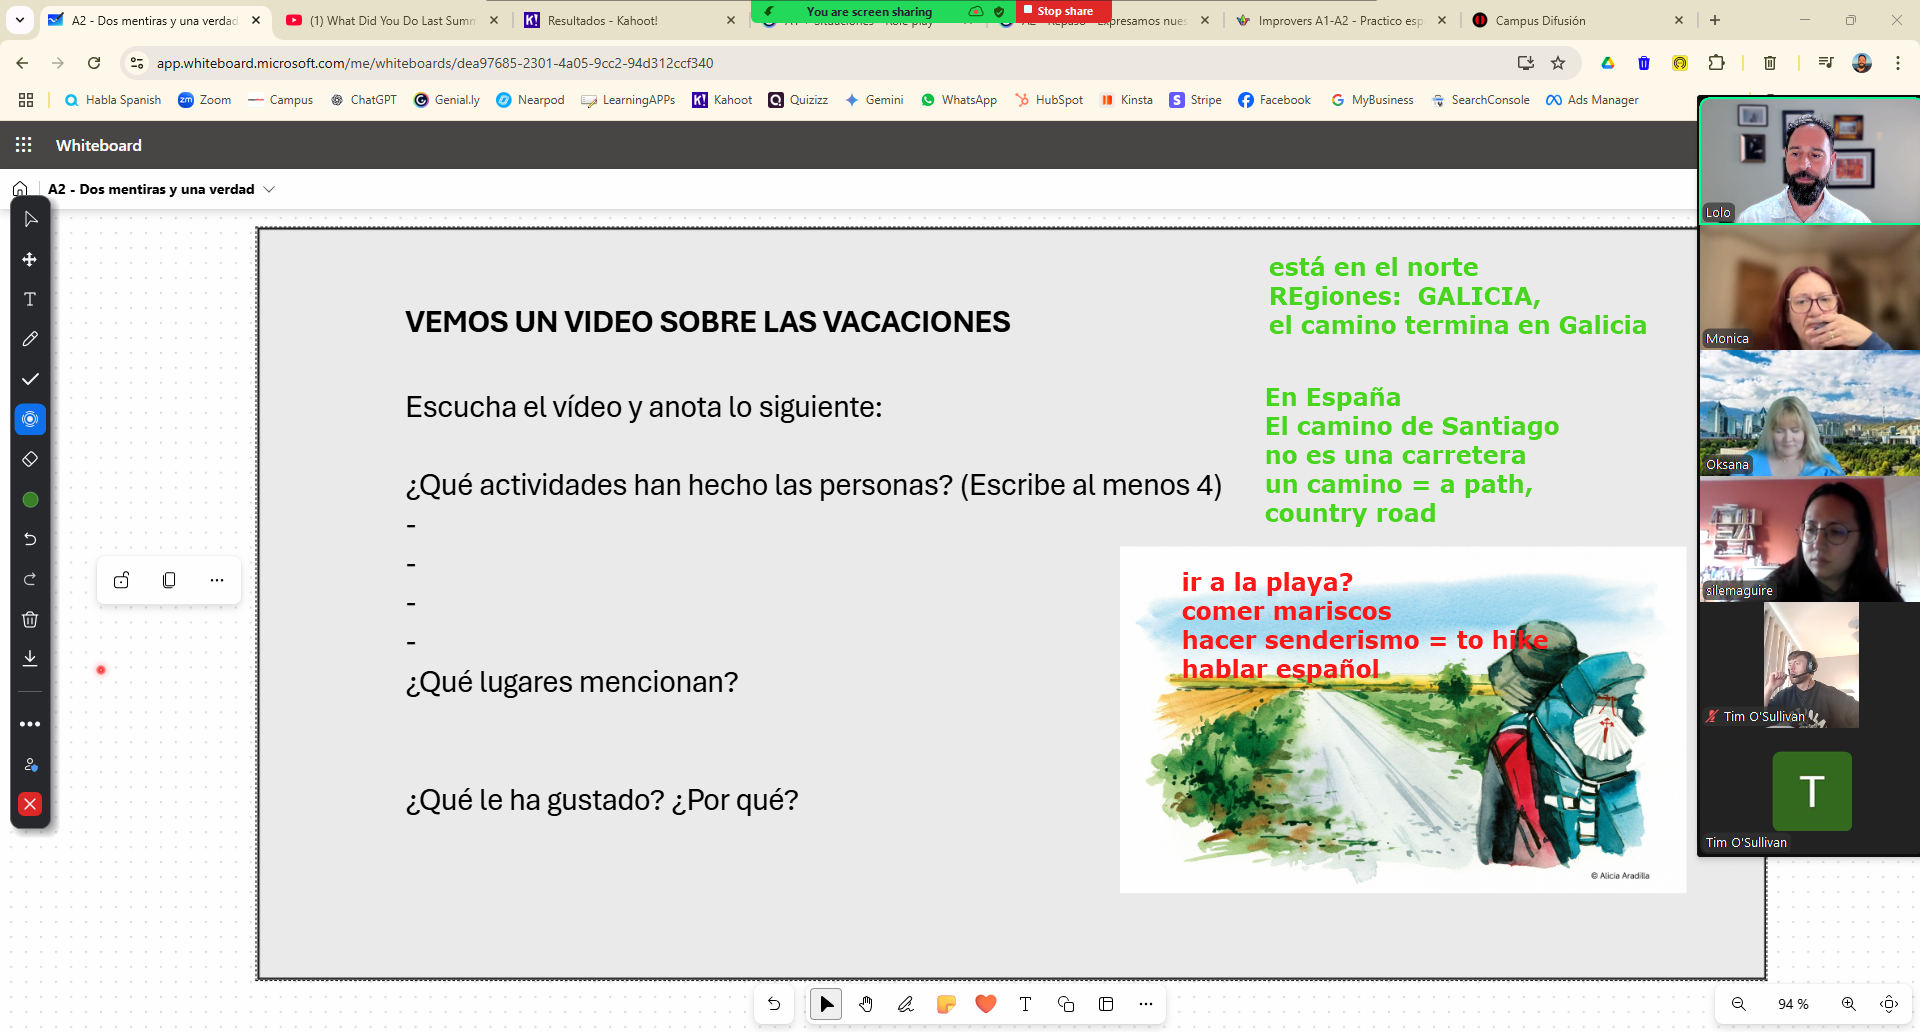Open the tab search dropdown
Image resolution: width=1920 pixels, height=1032 pixels.
coord(20,20)
